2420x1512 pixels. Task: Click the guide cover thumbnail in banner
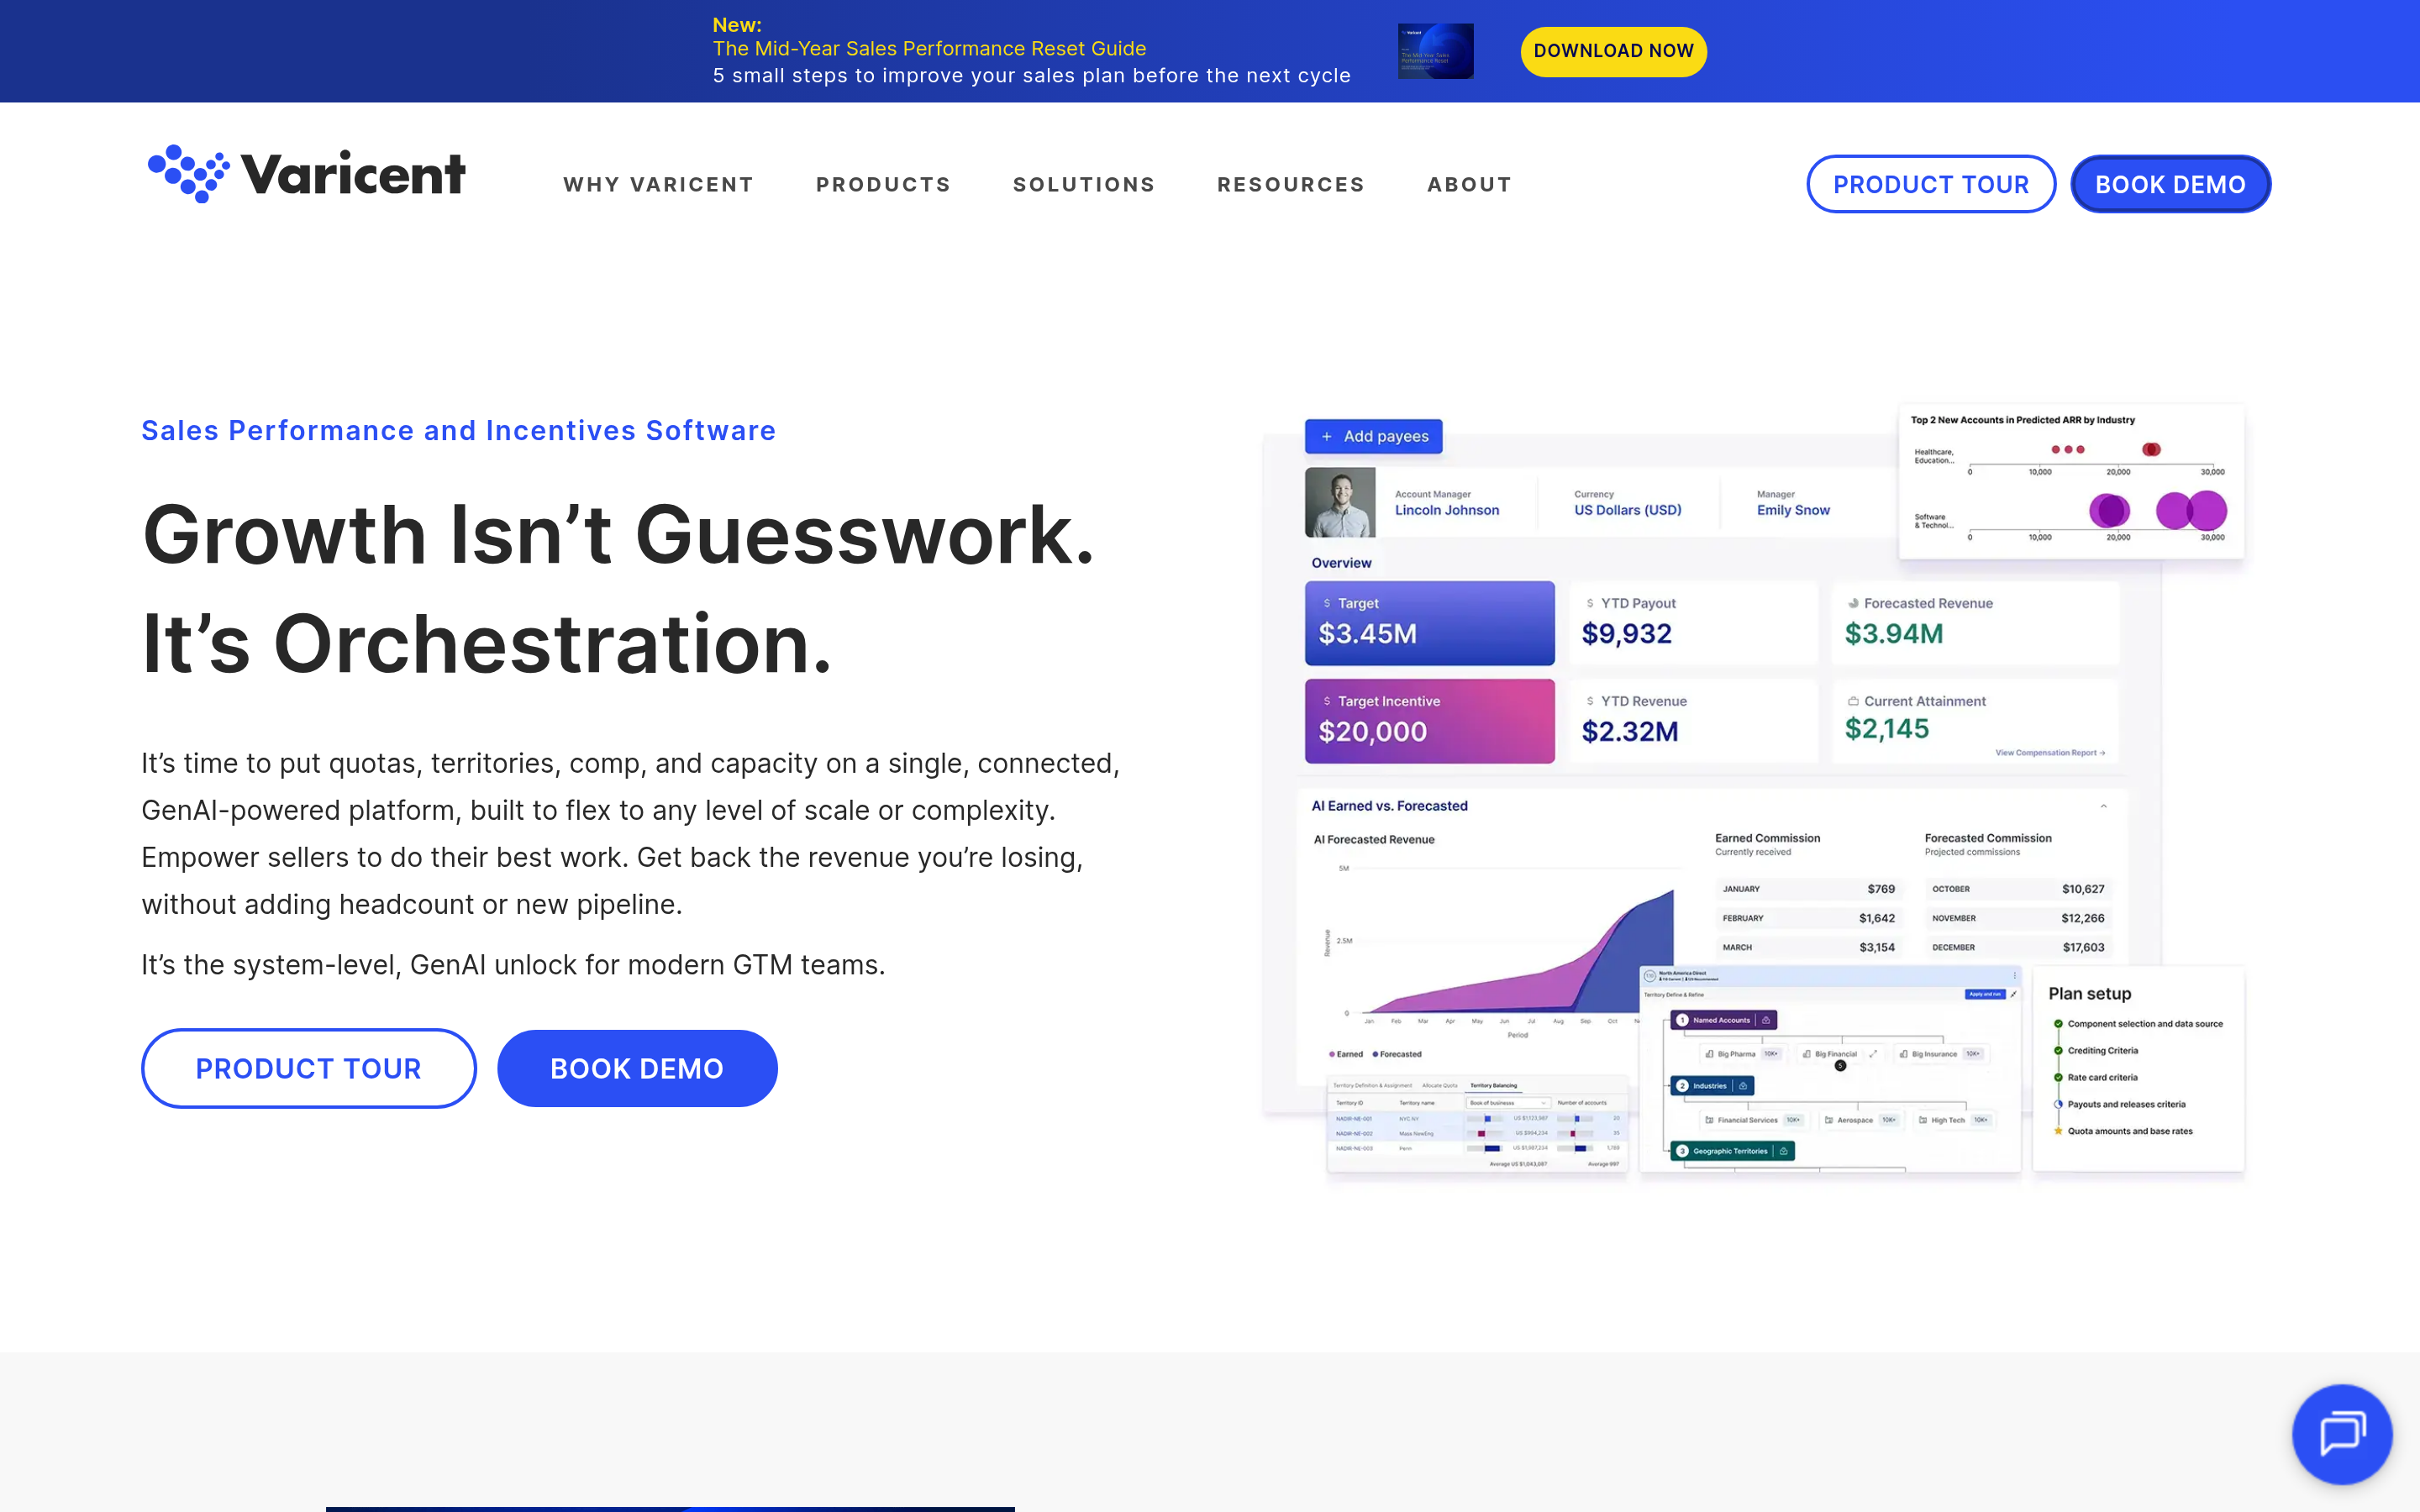coord(1435,51)
